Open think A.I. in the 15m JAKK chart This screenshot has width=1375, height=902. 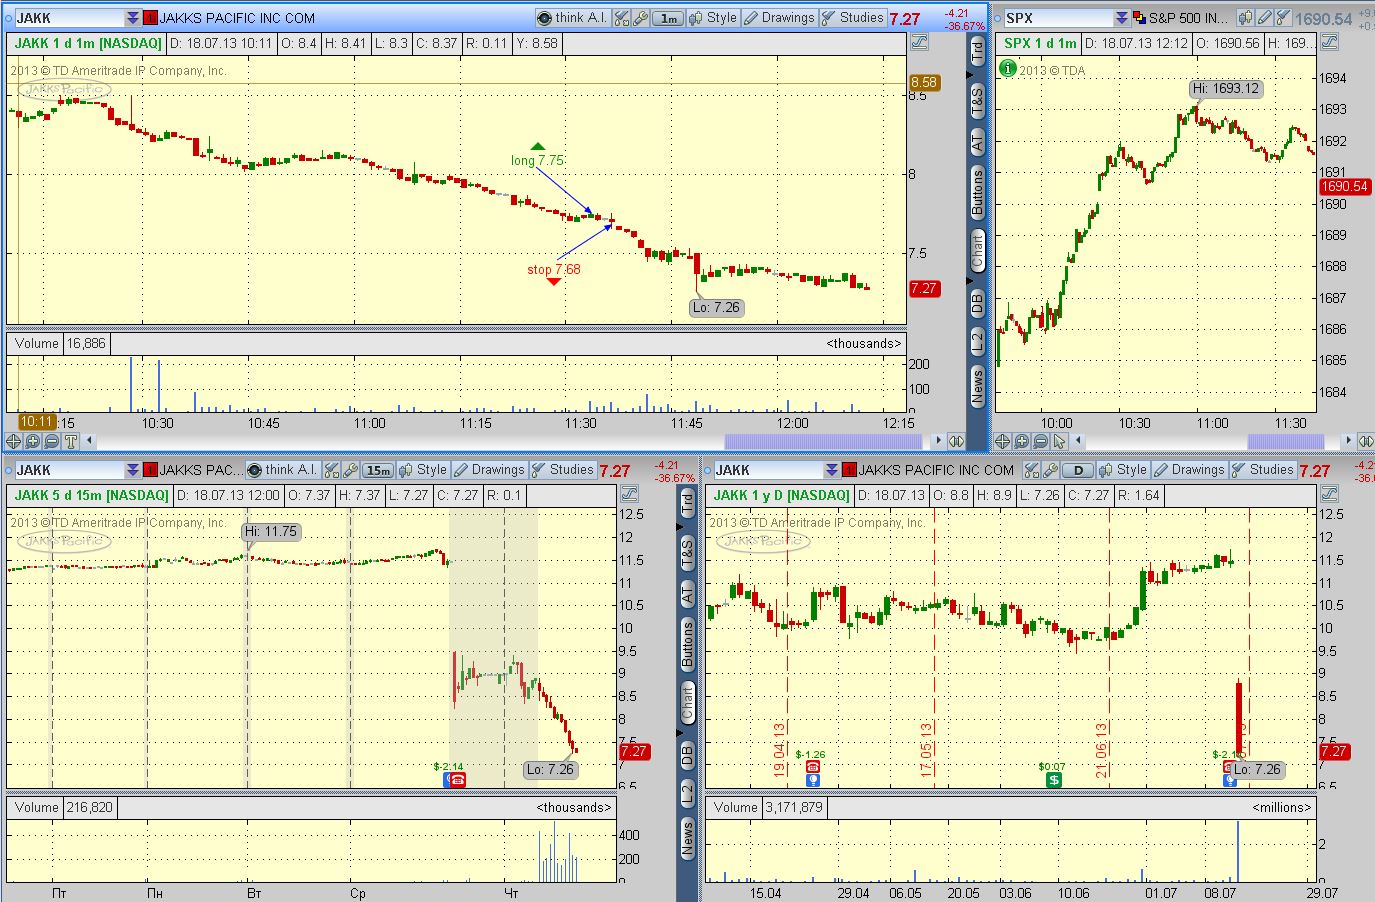[282, 470]
